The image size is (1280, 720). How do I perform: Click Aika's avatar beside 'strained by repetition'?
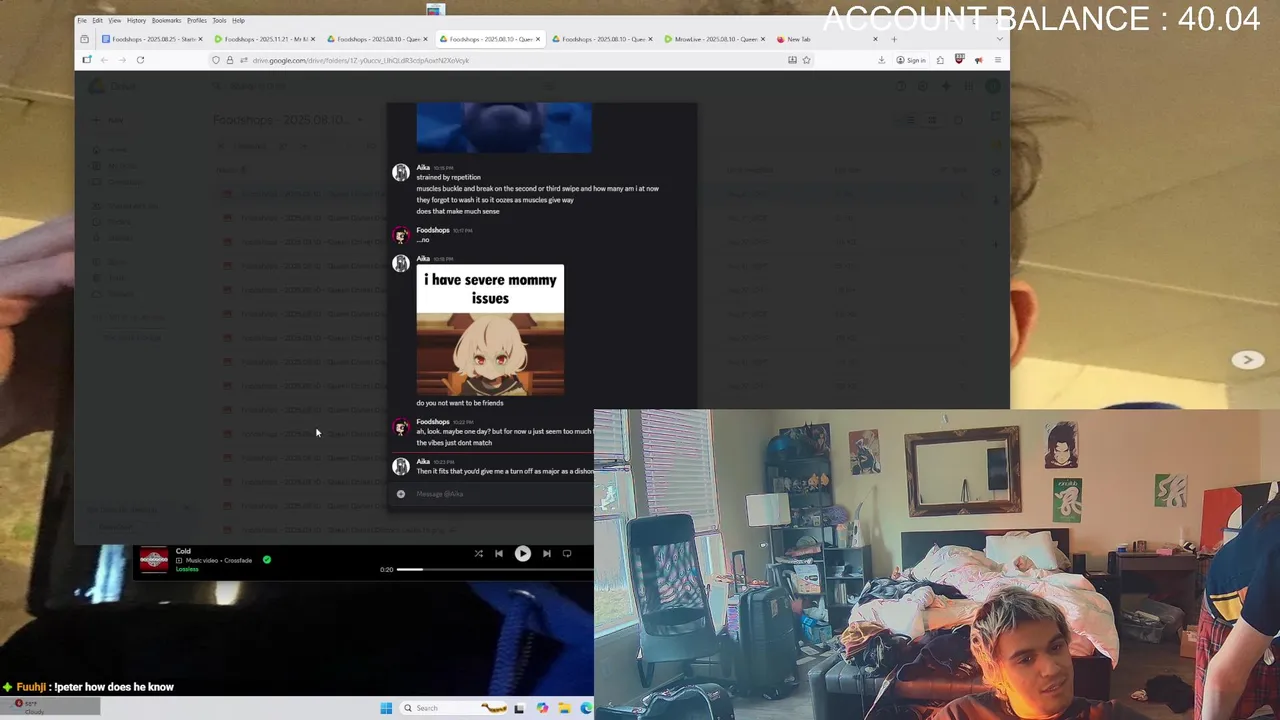tap(401, 173)
